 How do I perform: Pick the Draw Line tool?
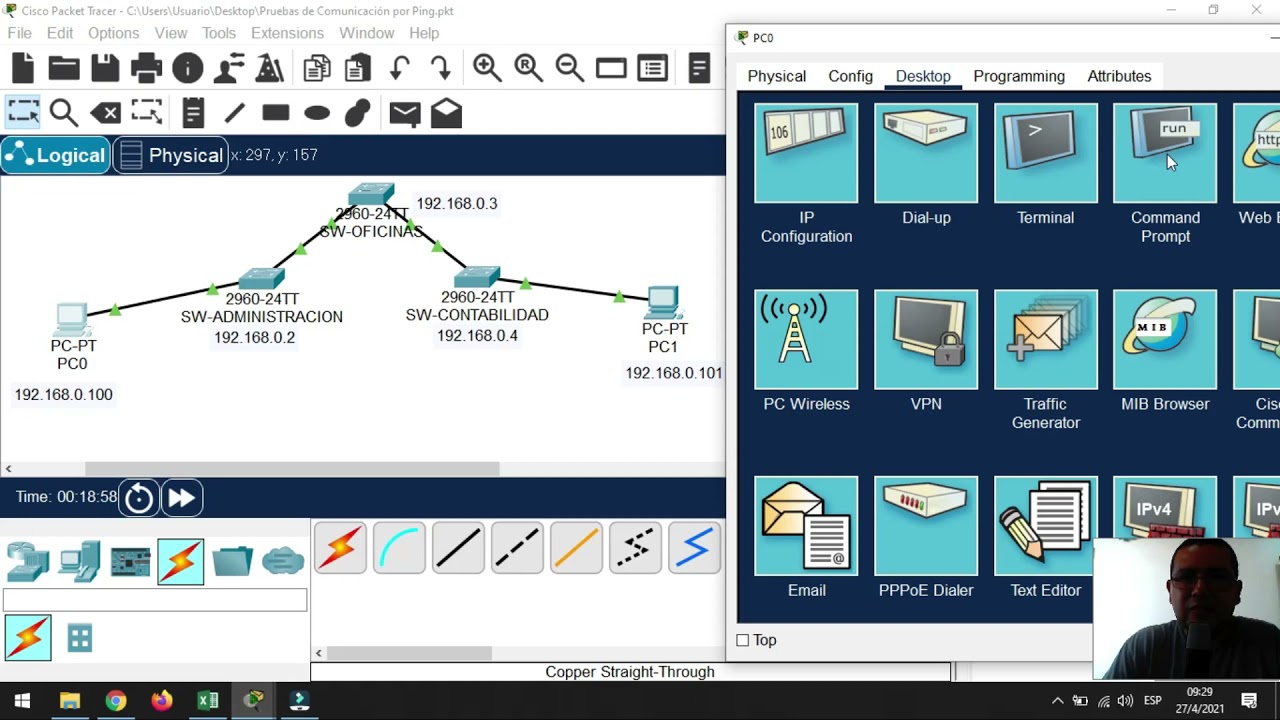click(x=234, y=113)
